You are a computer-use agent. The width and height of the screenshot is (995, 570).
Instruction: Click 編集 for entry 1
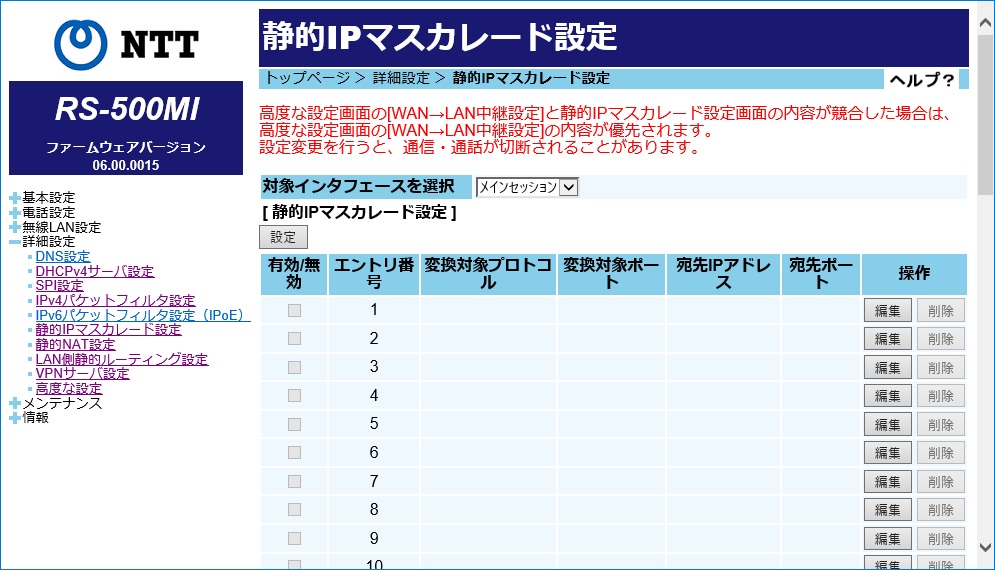pyautogui.click(x=887, y=310)
